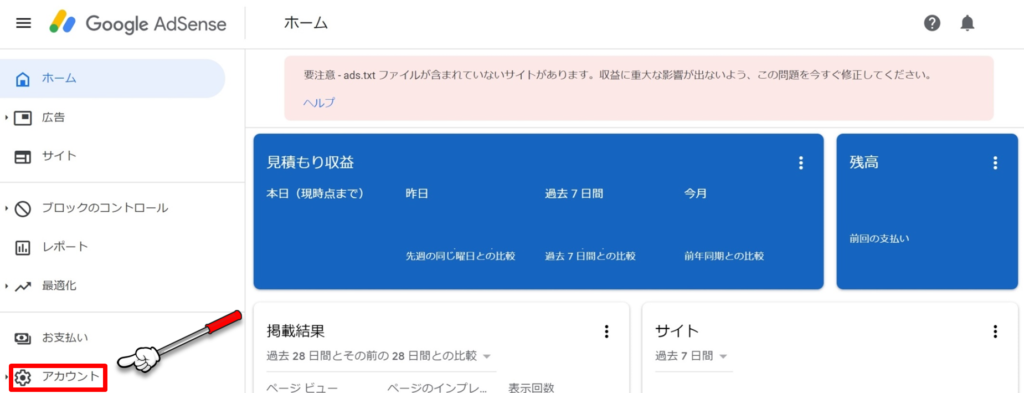Click the 残高 card title
The height and width of the screenshot is (393, 1024).
pyautogui.click(x=864, y=163)
